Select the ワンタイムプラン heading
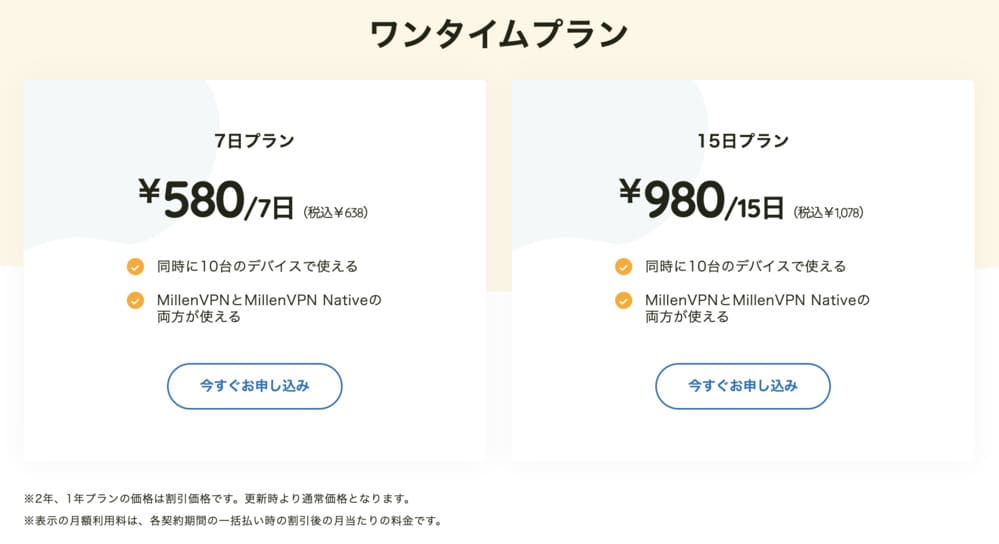This screenshot has height=544, width=999. [499, 34]
